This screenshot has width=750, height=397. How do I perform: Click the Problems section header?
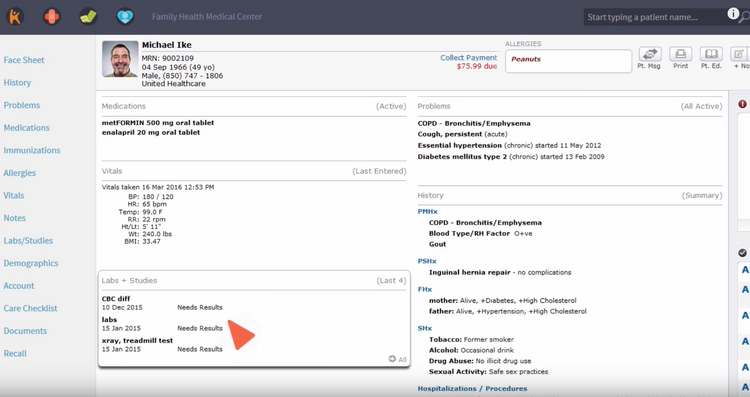434,106
